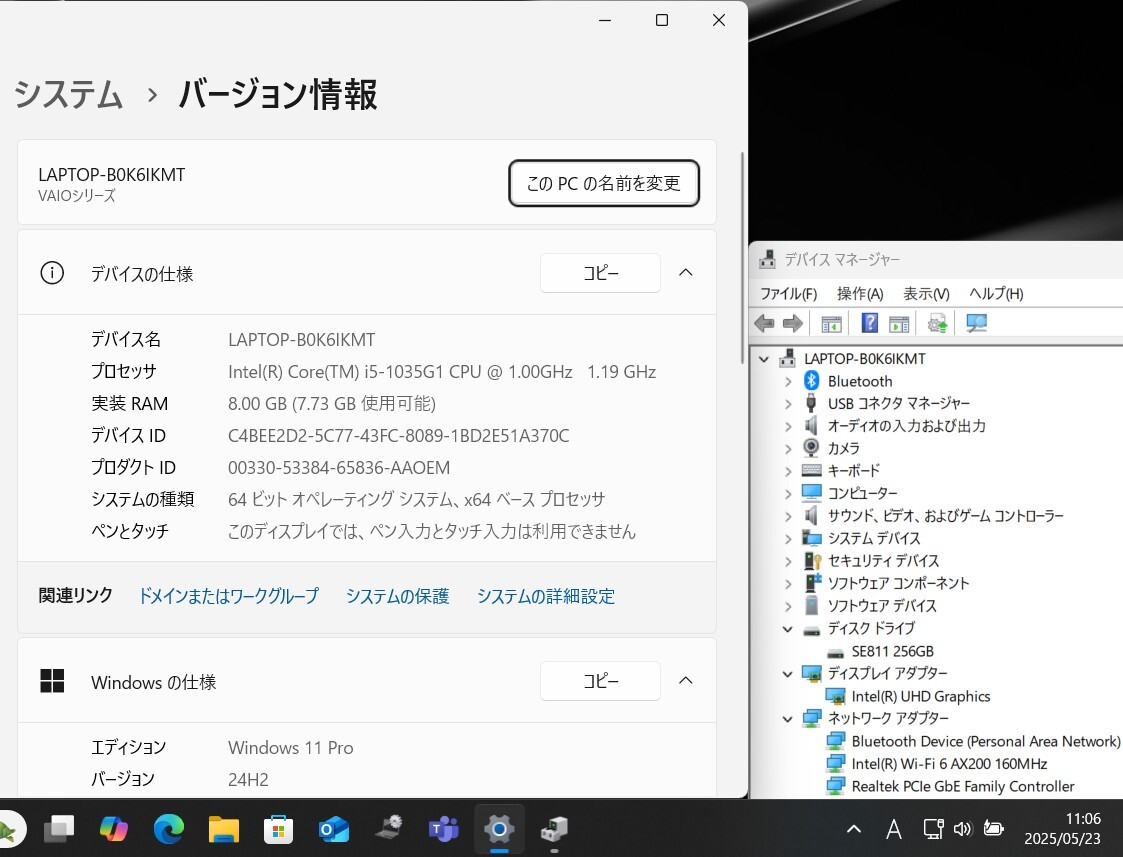1123x857 pixels.
Task: Click the device ID C4BEE2D2 value
Action: [398, 436]
